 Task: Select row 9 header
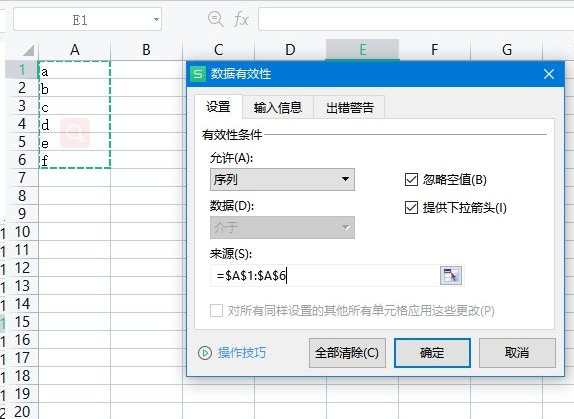pyautogui.click(x=22, y=213)
